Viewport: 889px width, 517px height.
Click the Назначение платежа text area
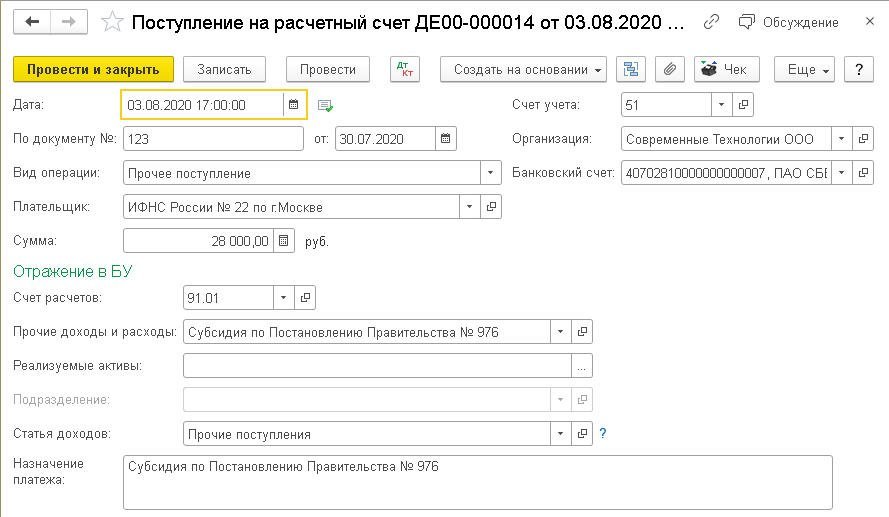(x=477, y=482)
